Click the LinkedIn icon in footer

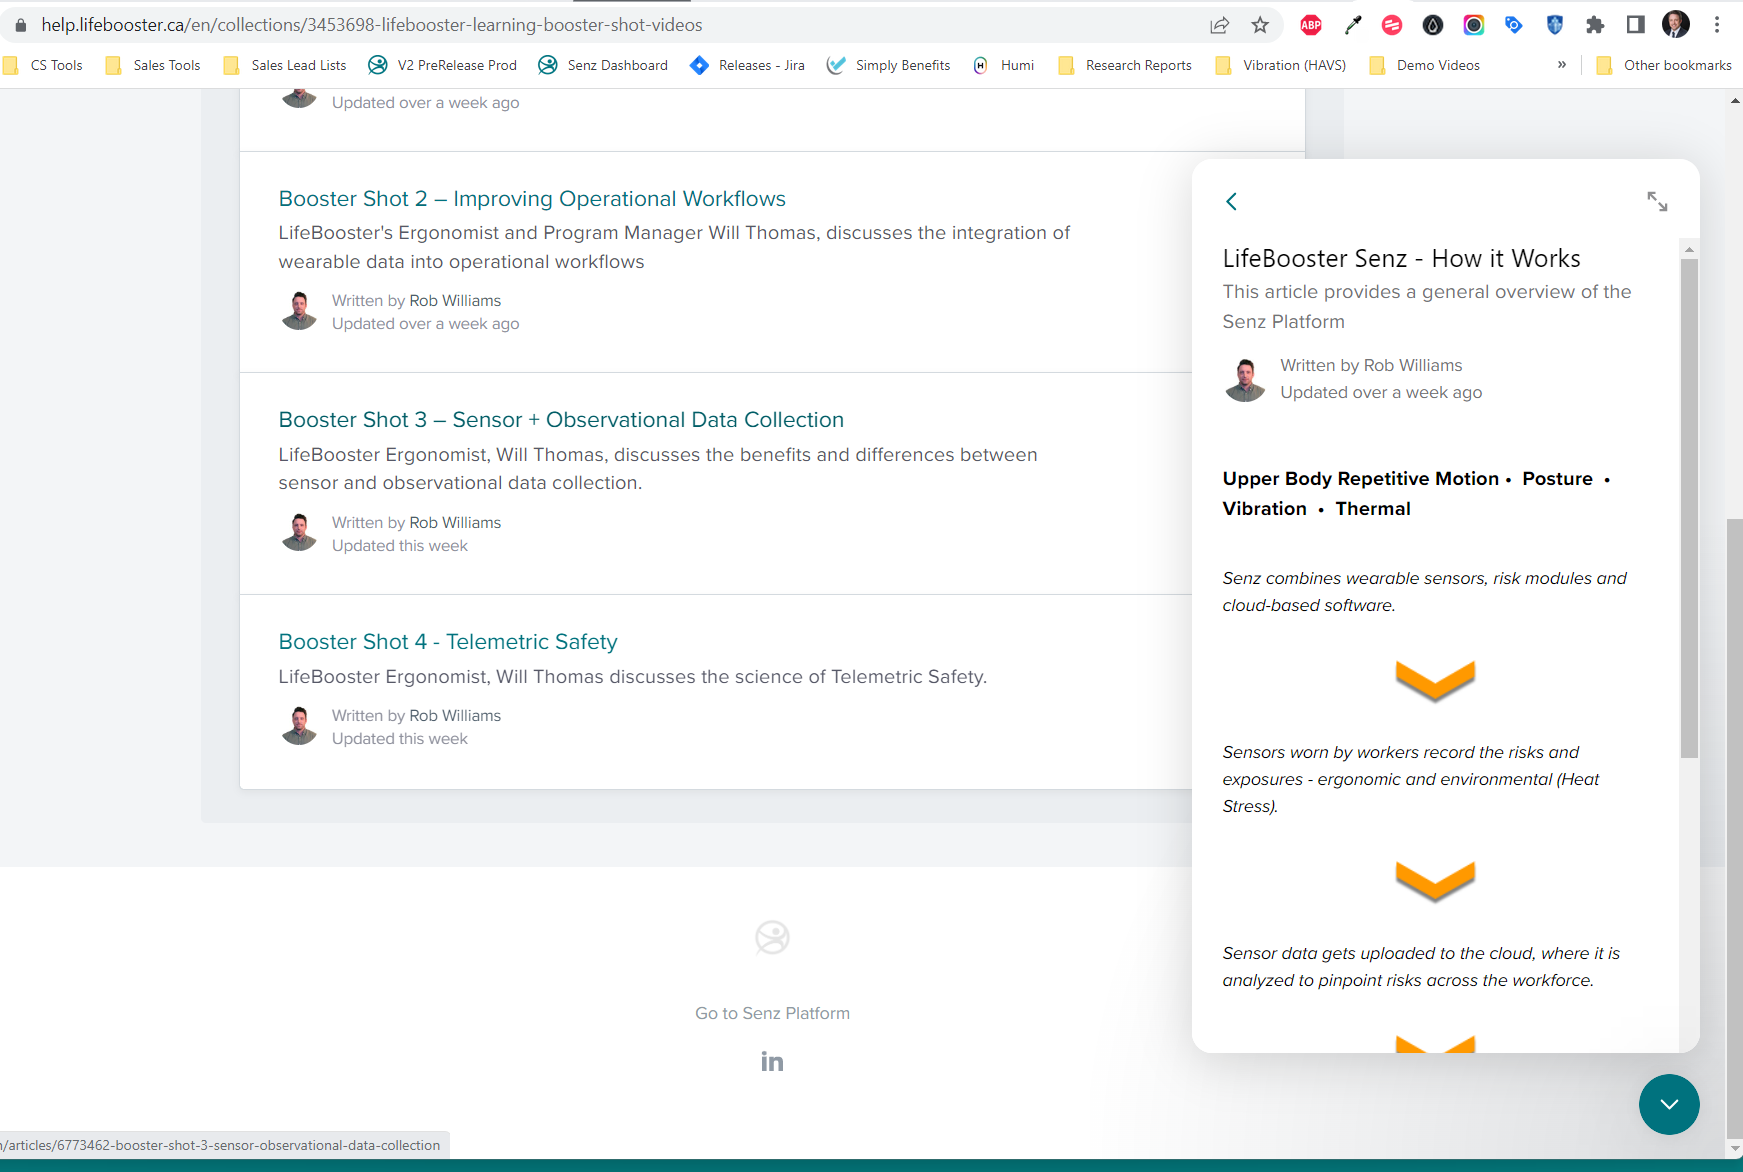point(772,1062)
